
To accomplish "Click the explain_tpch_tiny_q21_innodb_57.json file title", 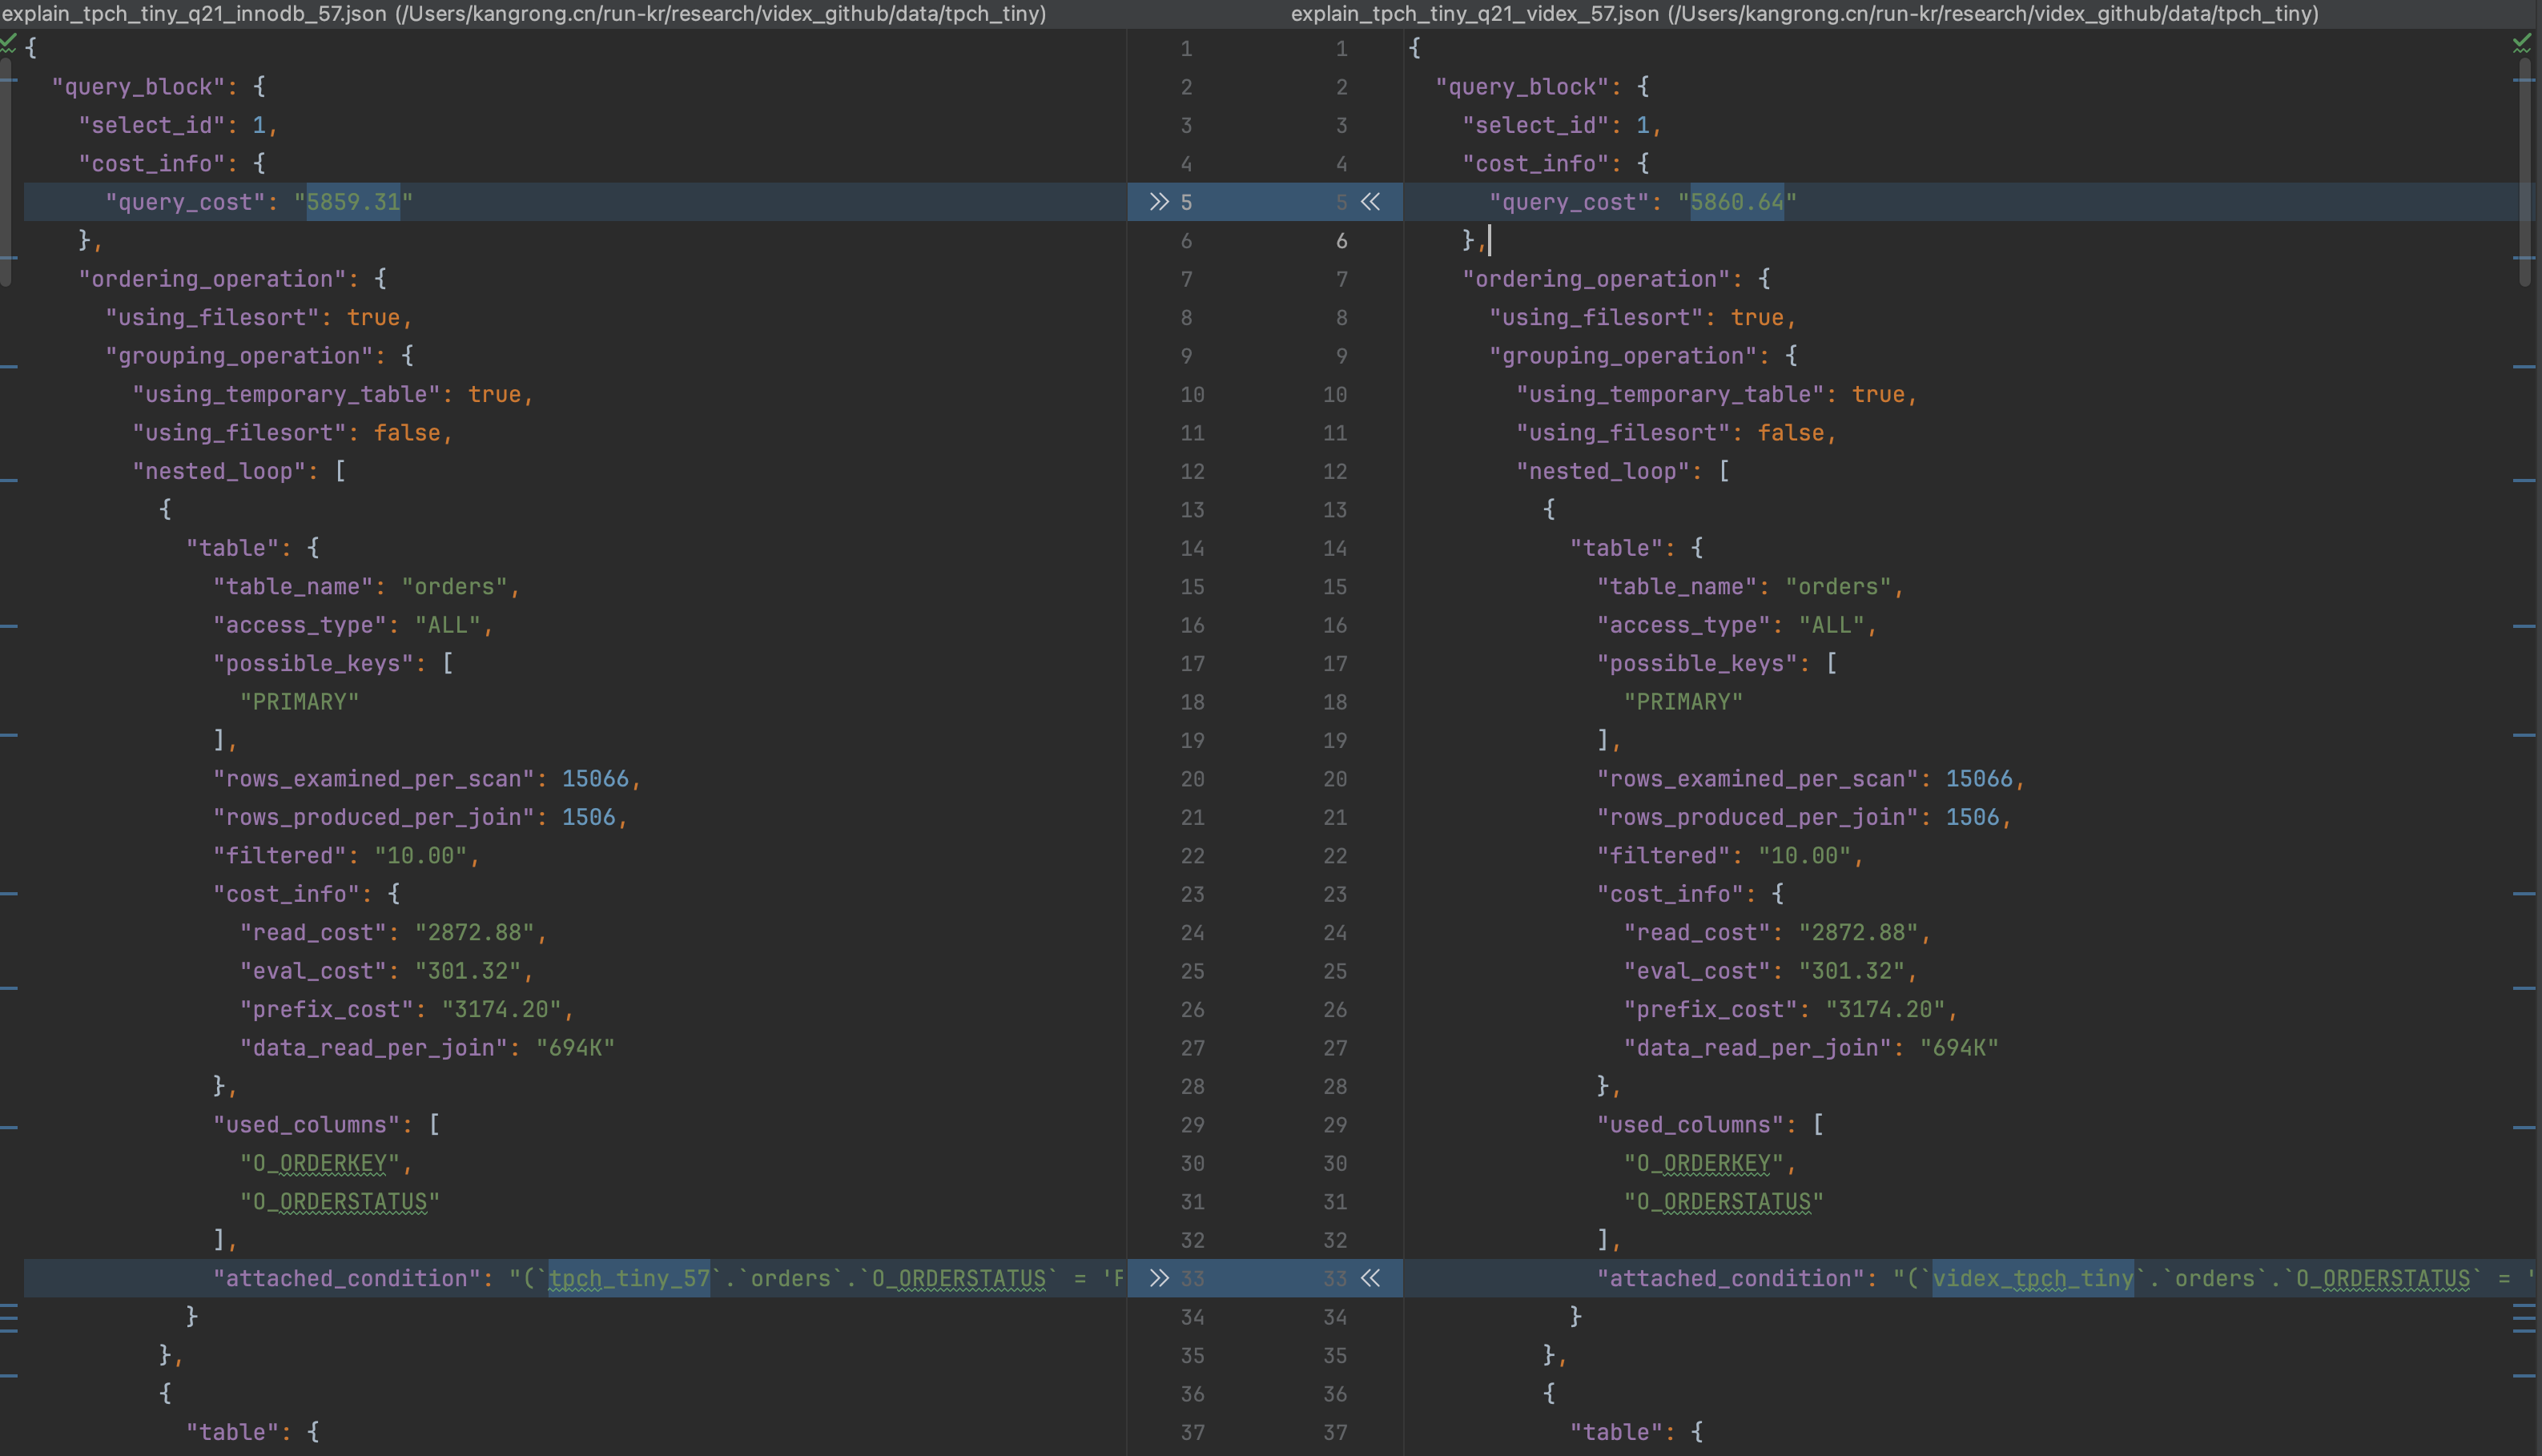I will tap(523, 14).
